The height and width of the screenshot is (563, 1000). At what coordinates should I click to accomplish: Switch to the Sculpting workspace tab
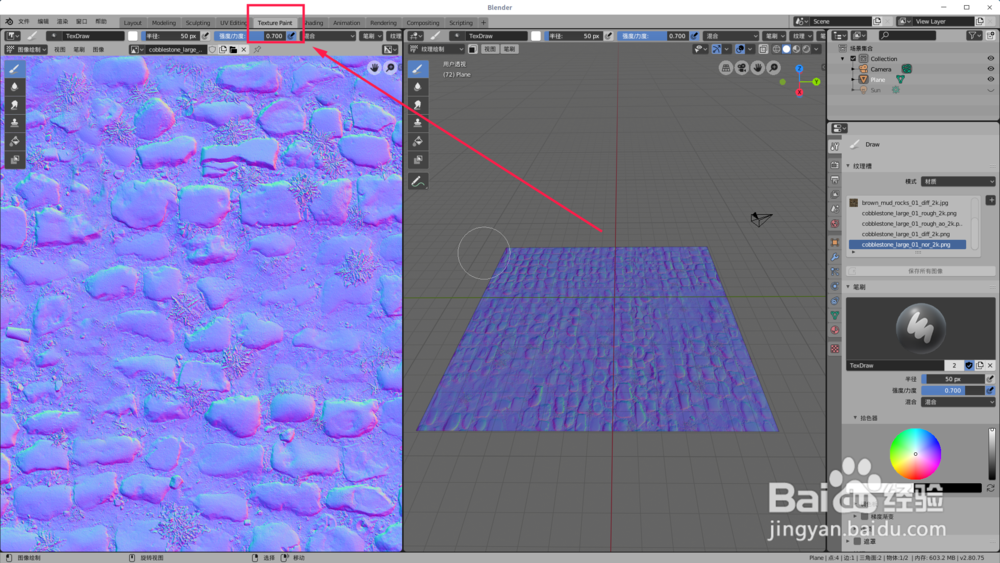[198, 22]
